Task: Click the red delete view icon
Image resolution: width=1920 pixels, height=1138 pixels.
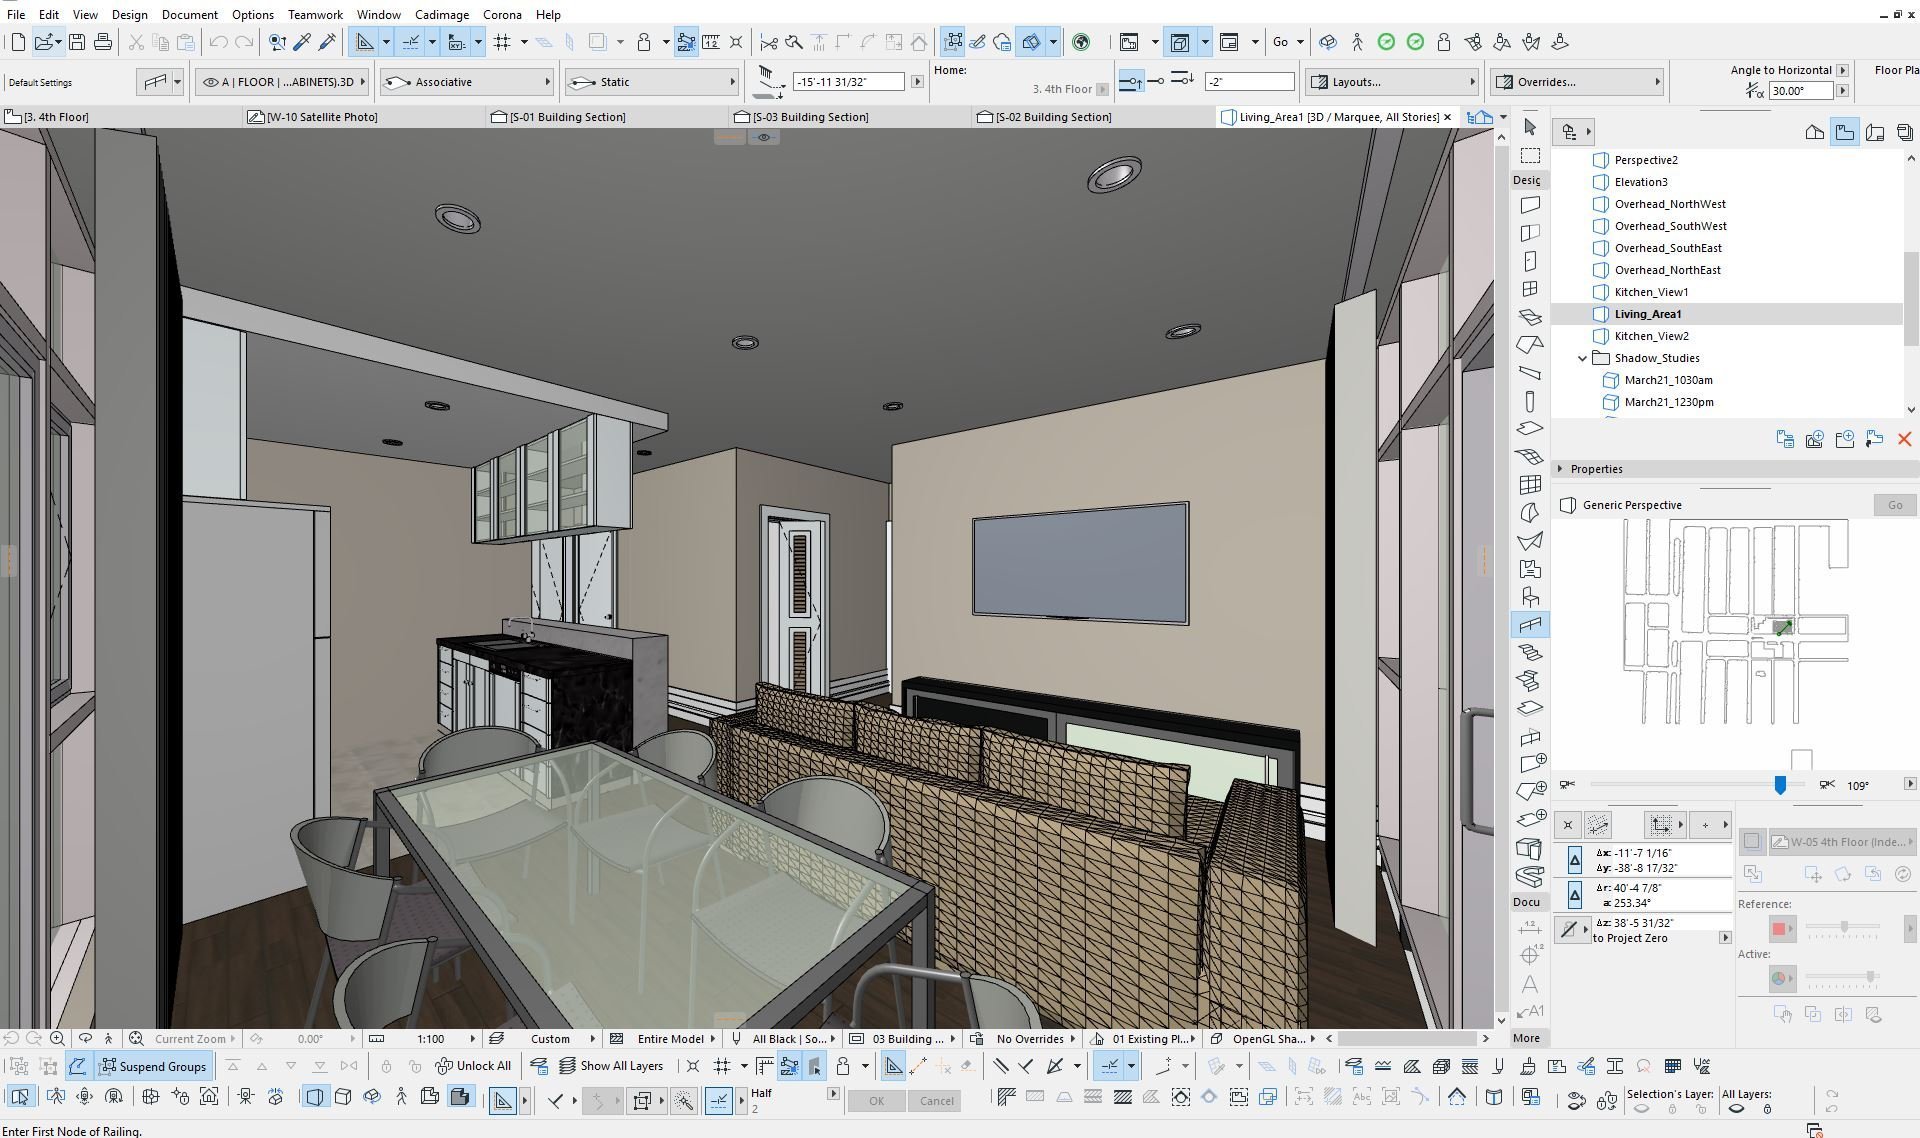Action: (1904, 439)
